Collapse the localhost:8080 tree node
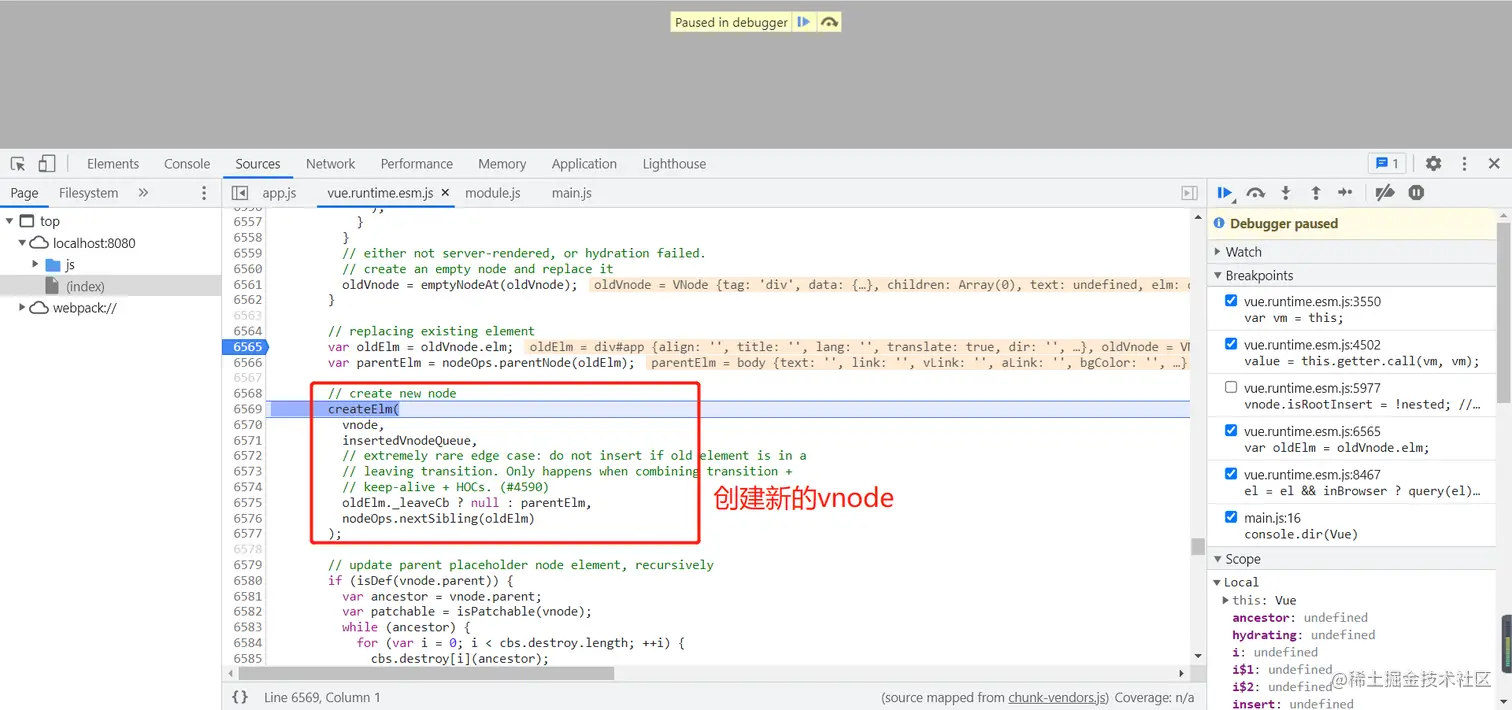The width and height of the screenshot is (1512, 710). tap(22, 243)
